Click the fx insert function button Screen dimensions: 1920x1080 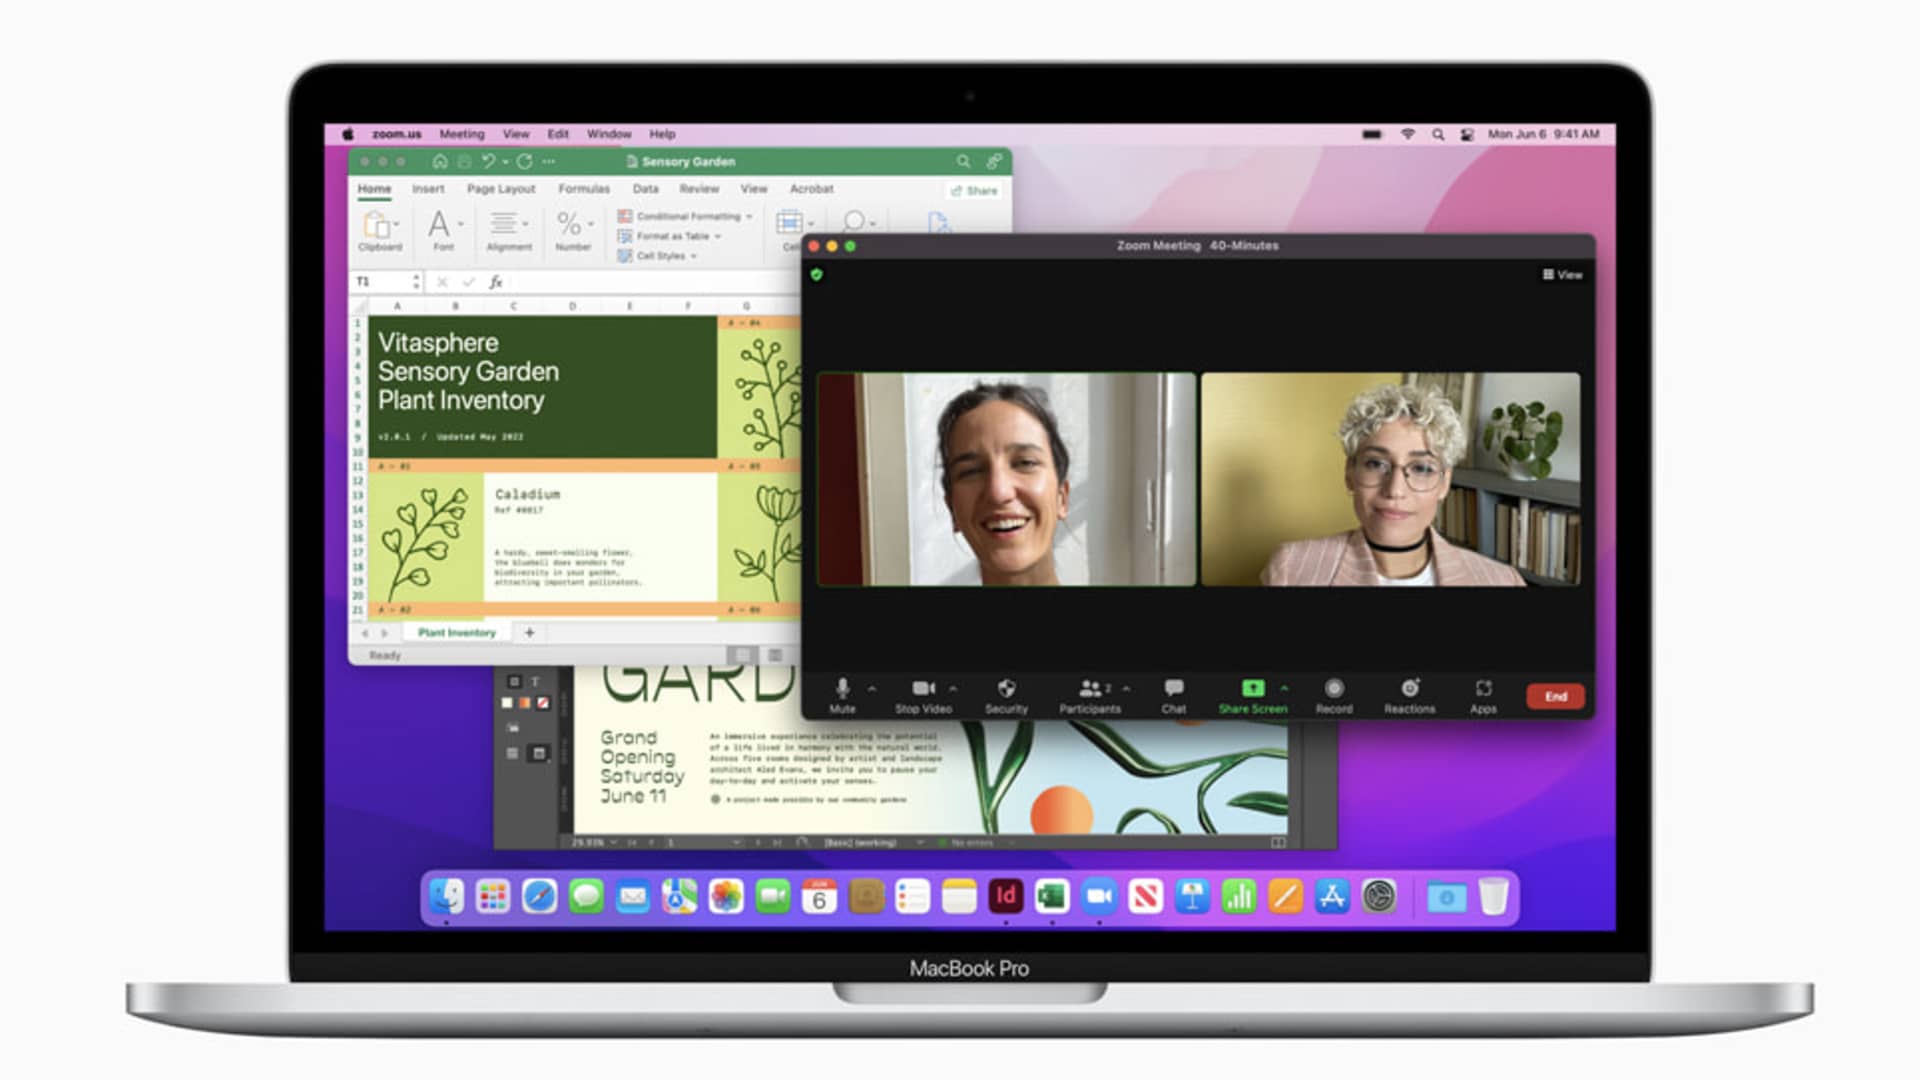coord(496,282)
